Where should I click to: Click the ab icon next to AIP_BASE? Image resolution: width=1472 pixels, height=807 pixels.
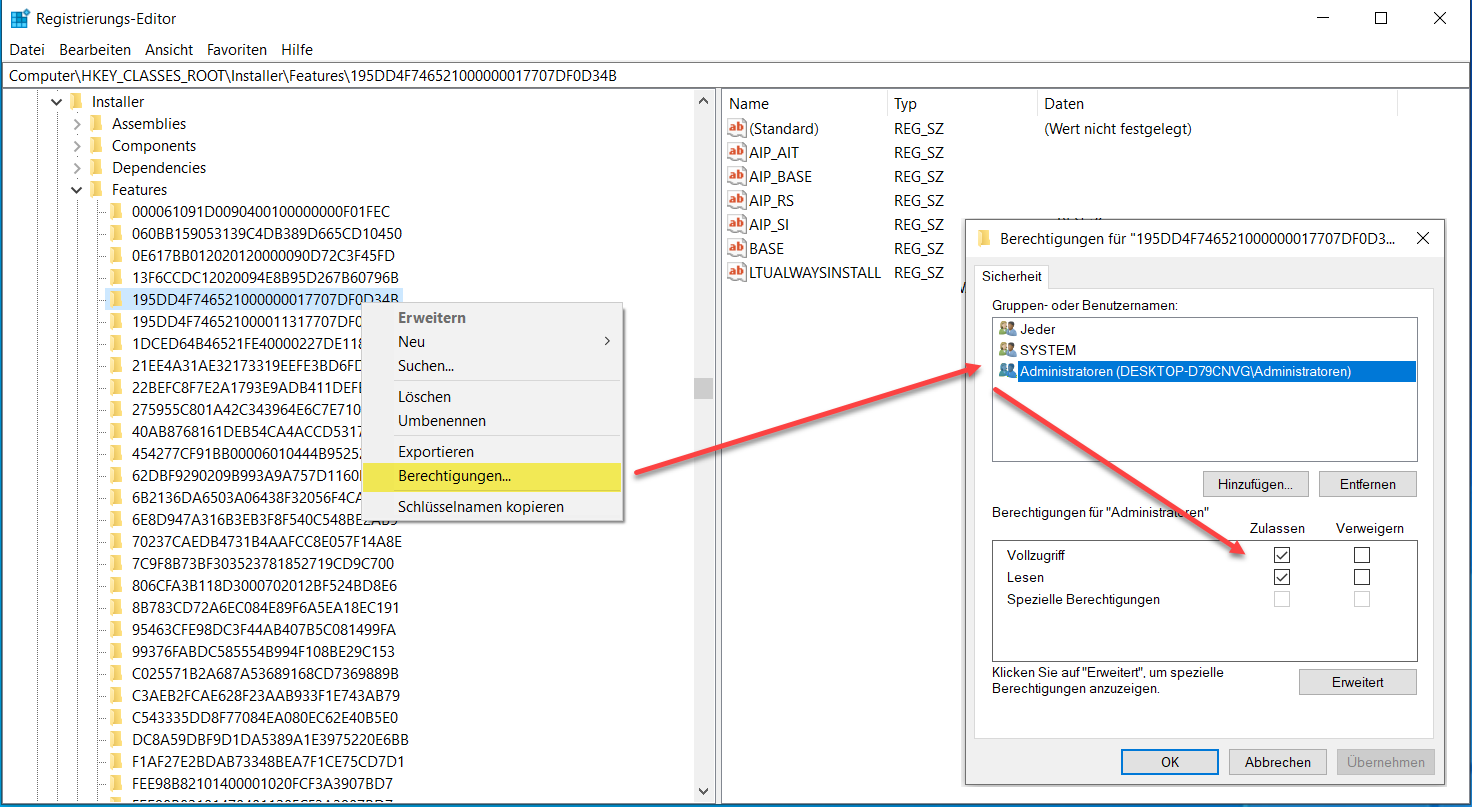(735, 176)
